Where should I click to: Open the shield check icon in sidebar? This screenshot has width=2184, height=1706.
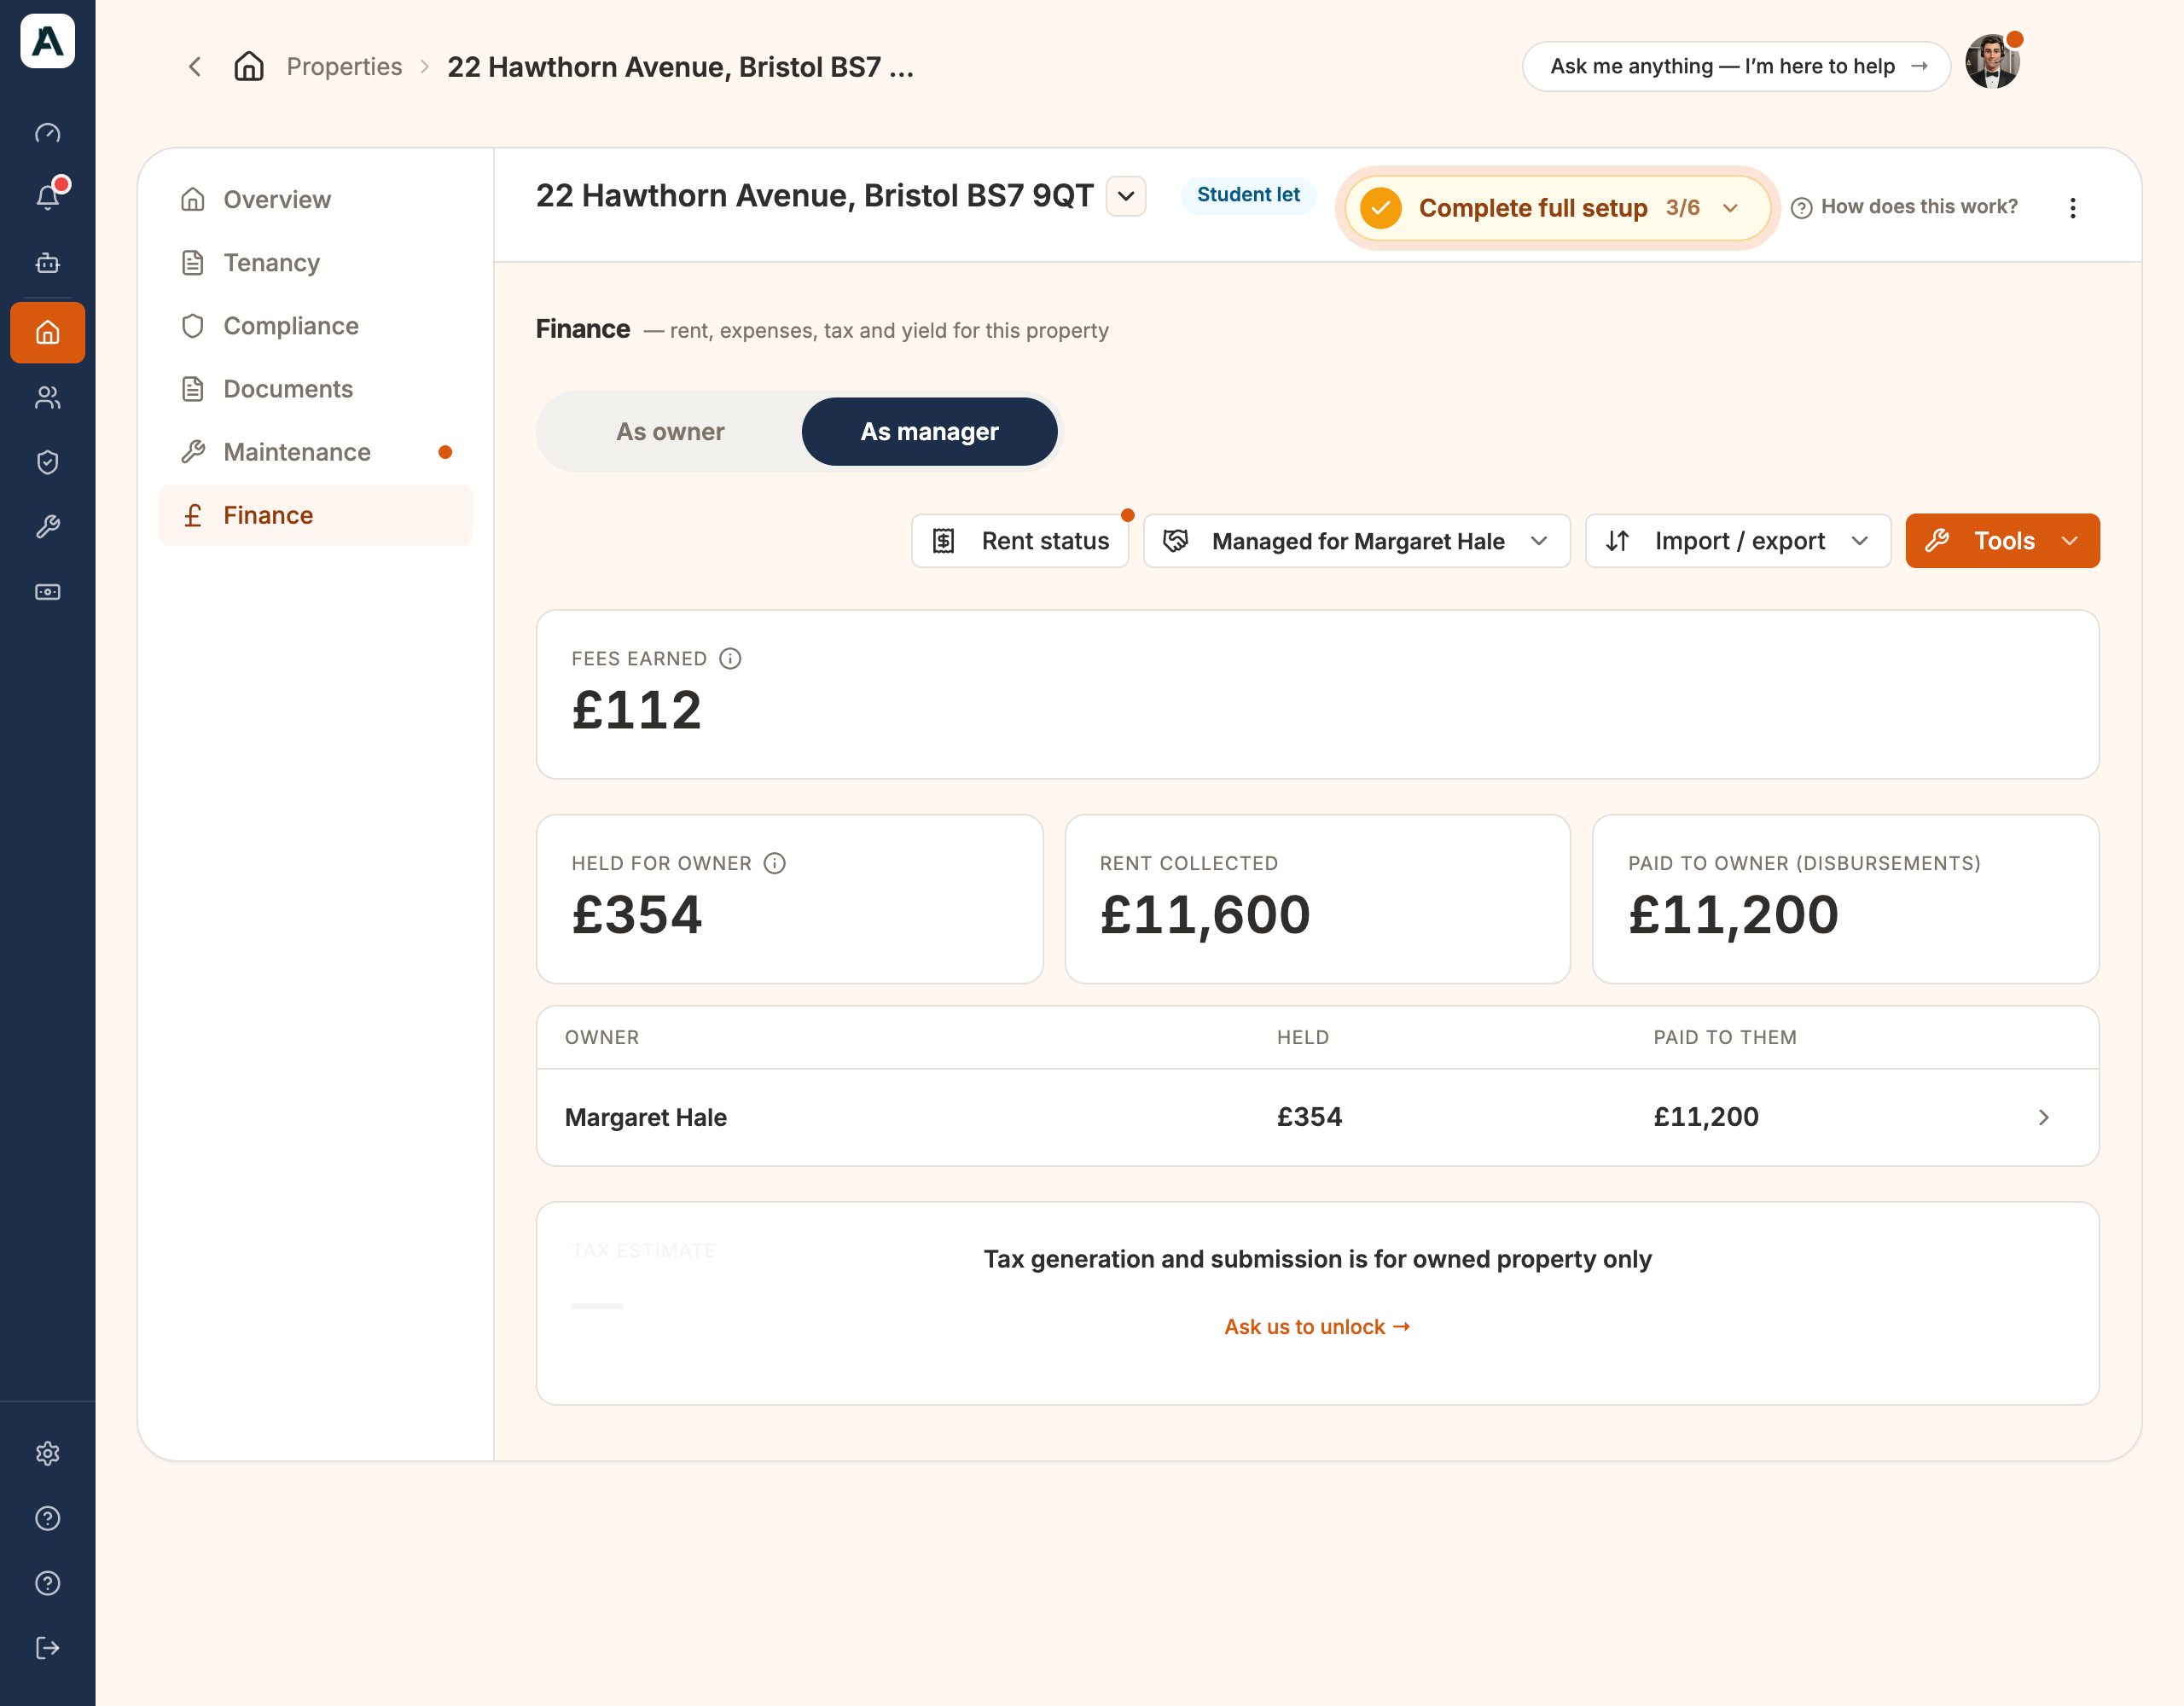coord(47,462)
